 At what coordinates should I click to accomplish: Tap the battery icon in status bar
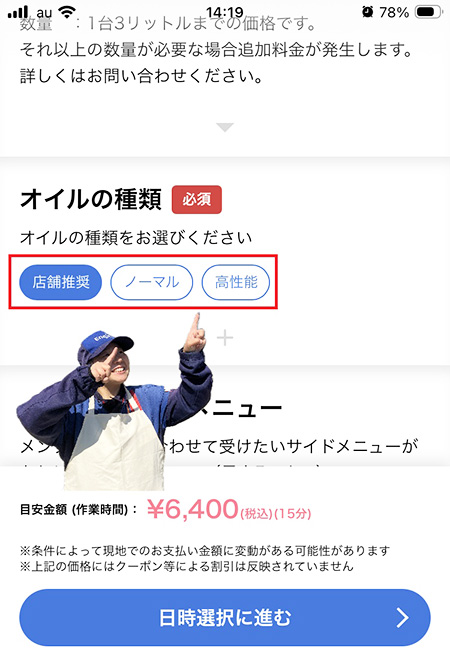(429, 12)
